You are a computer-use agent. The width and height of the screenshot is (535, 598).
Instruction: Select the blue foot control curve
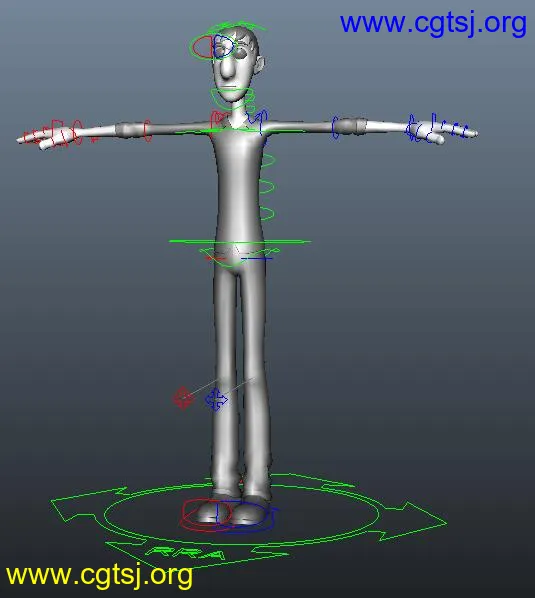[247, 516]
